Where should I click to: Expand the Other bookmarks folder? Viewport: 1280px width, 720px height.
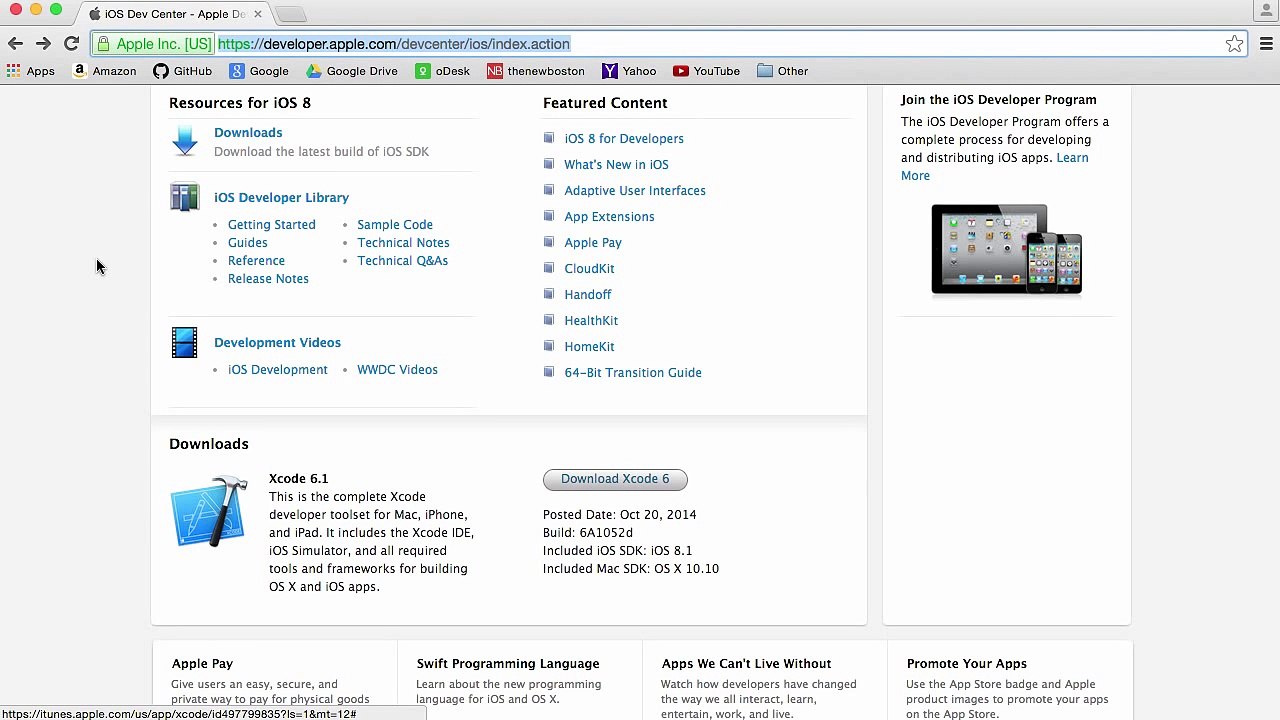(x=783, y=71)
